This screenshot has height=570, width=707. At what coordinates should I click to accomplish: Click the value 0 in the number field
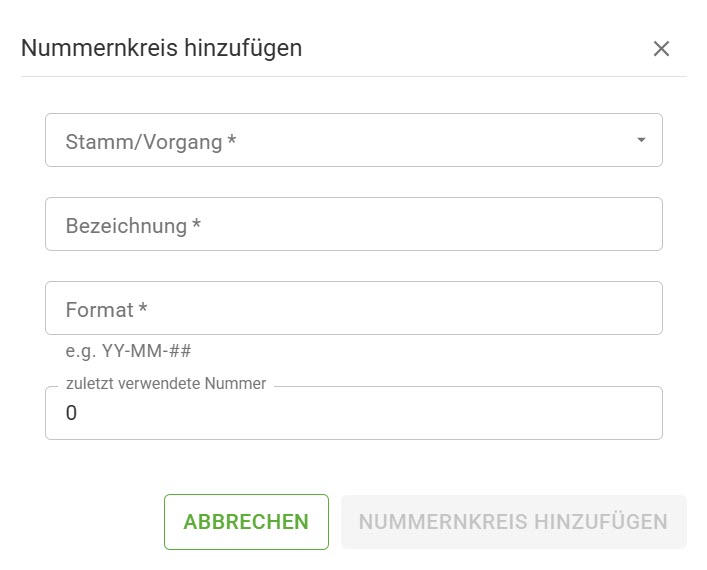pos(71,413)
